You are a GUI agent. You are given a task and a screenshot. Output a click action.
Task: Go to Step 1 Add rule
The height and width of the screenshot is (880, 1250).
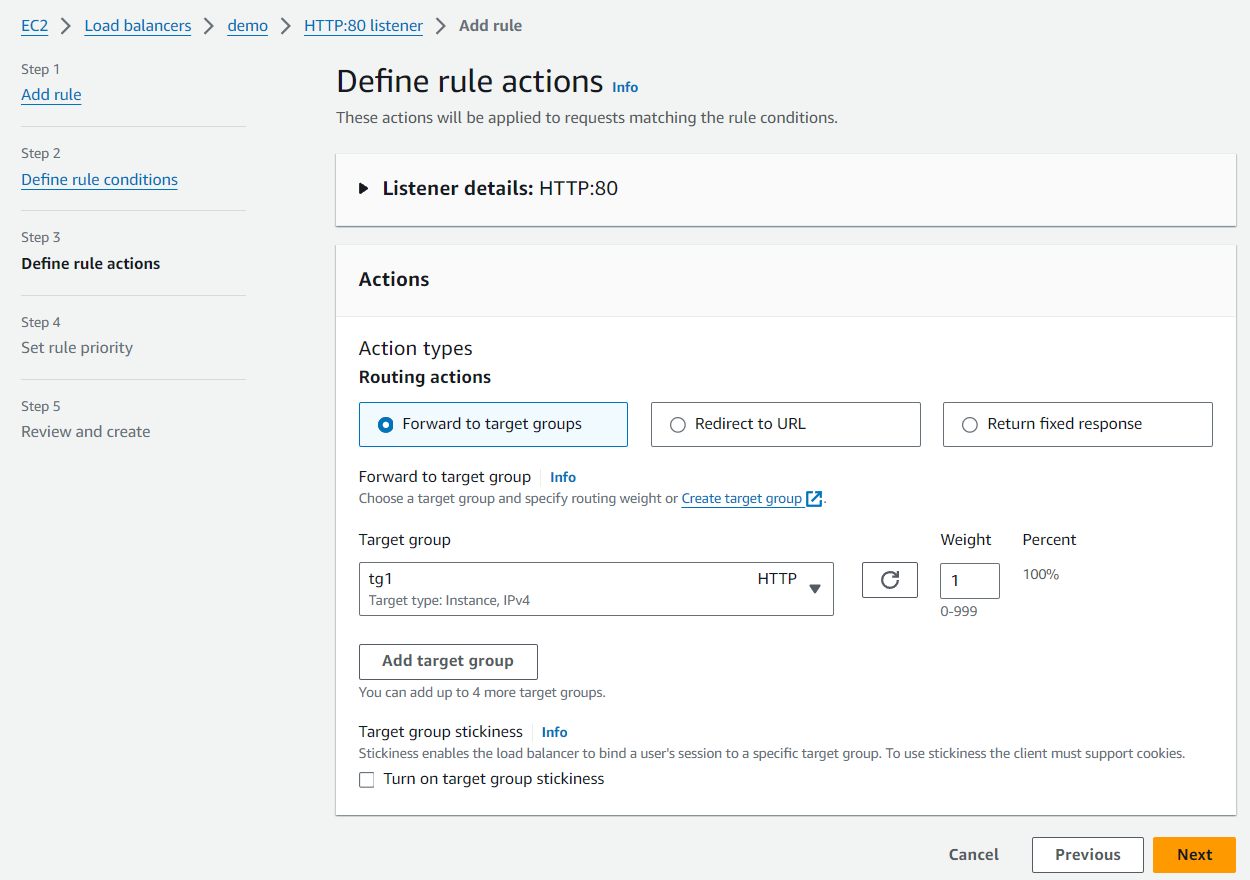[51, 94]
